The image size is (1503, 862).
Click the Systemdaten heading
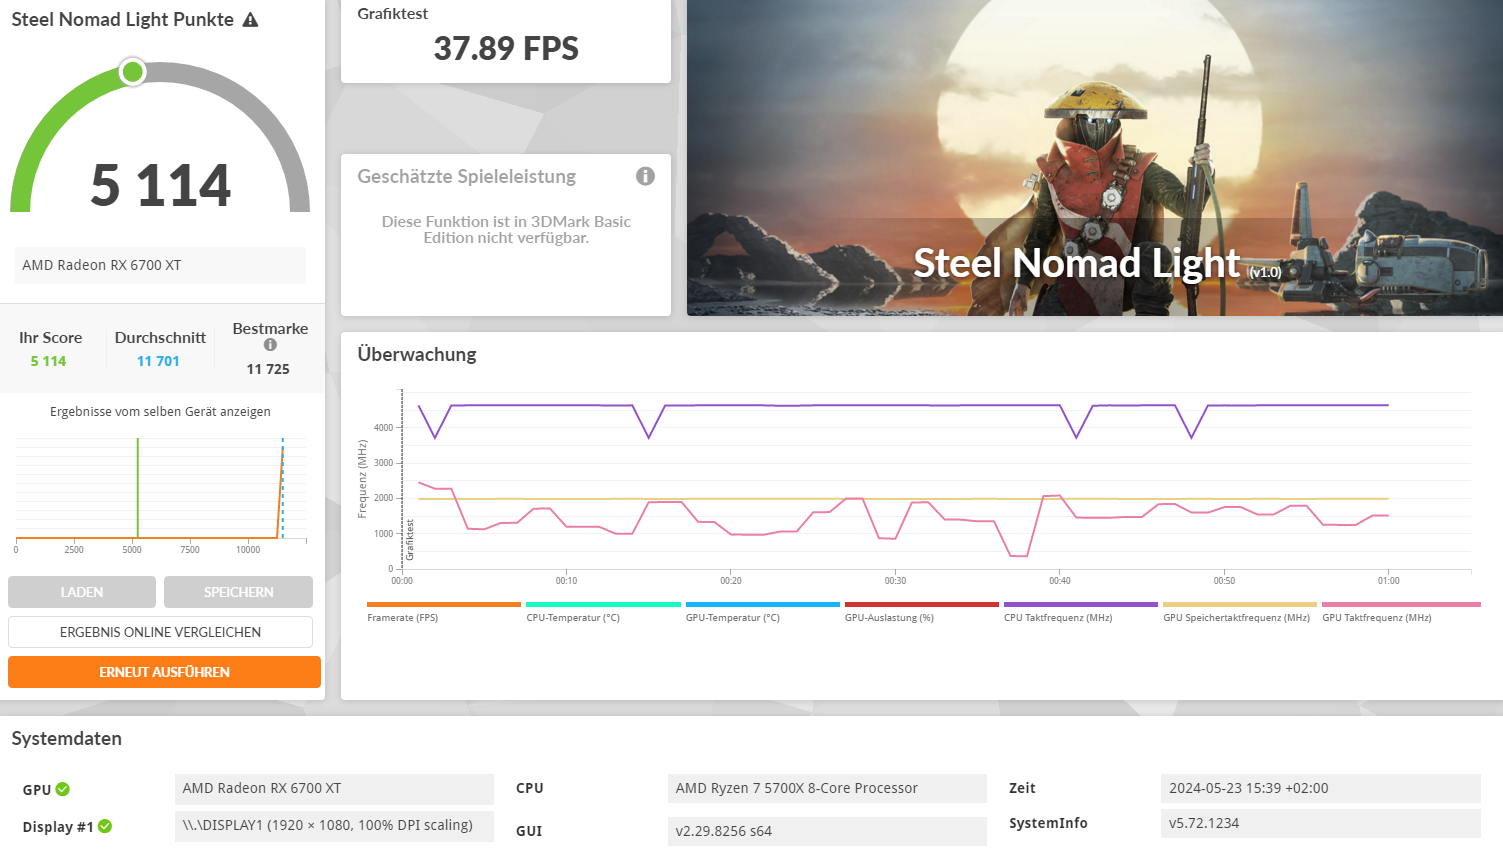(x=67, y=739)
